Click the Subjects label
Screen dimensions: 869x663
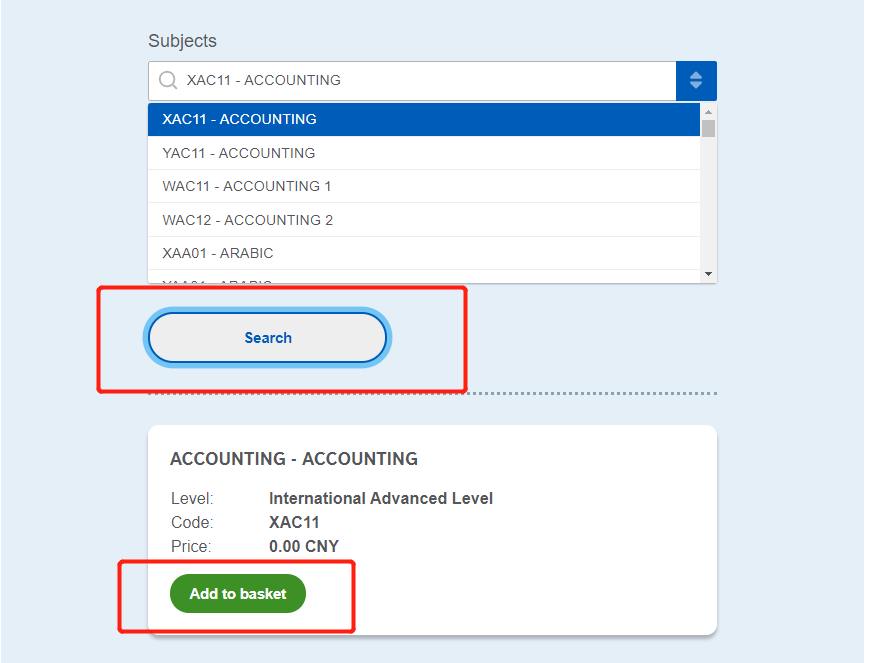182,41
